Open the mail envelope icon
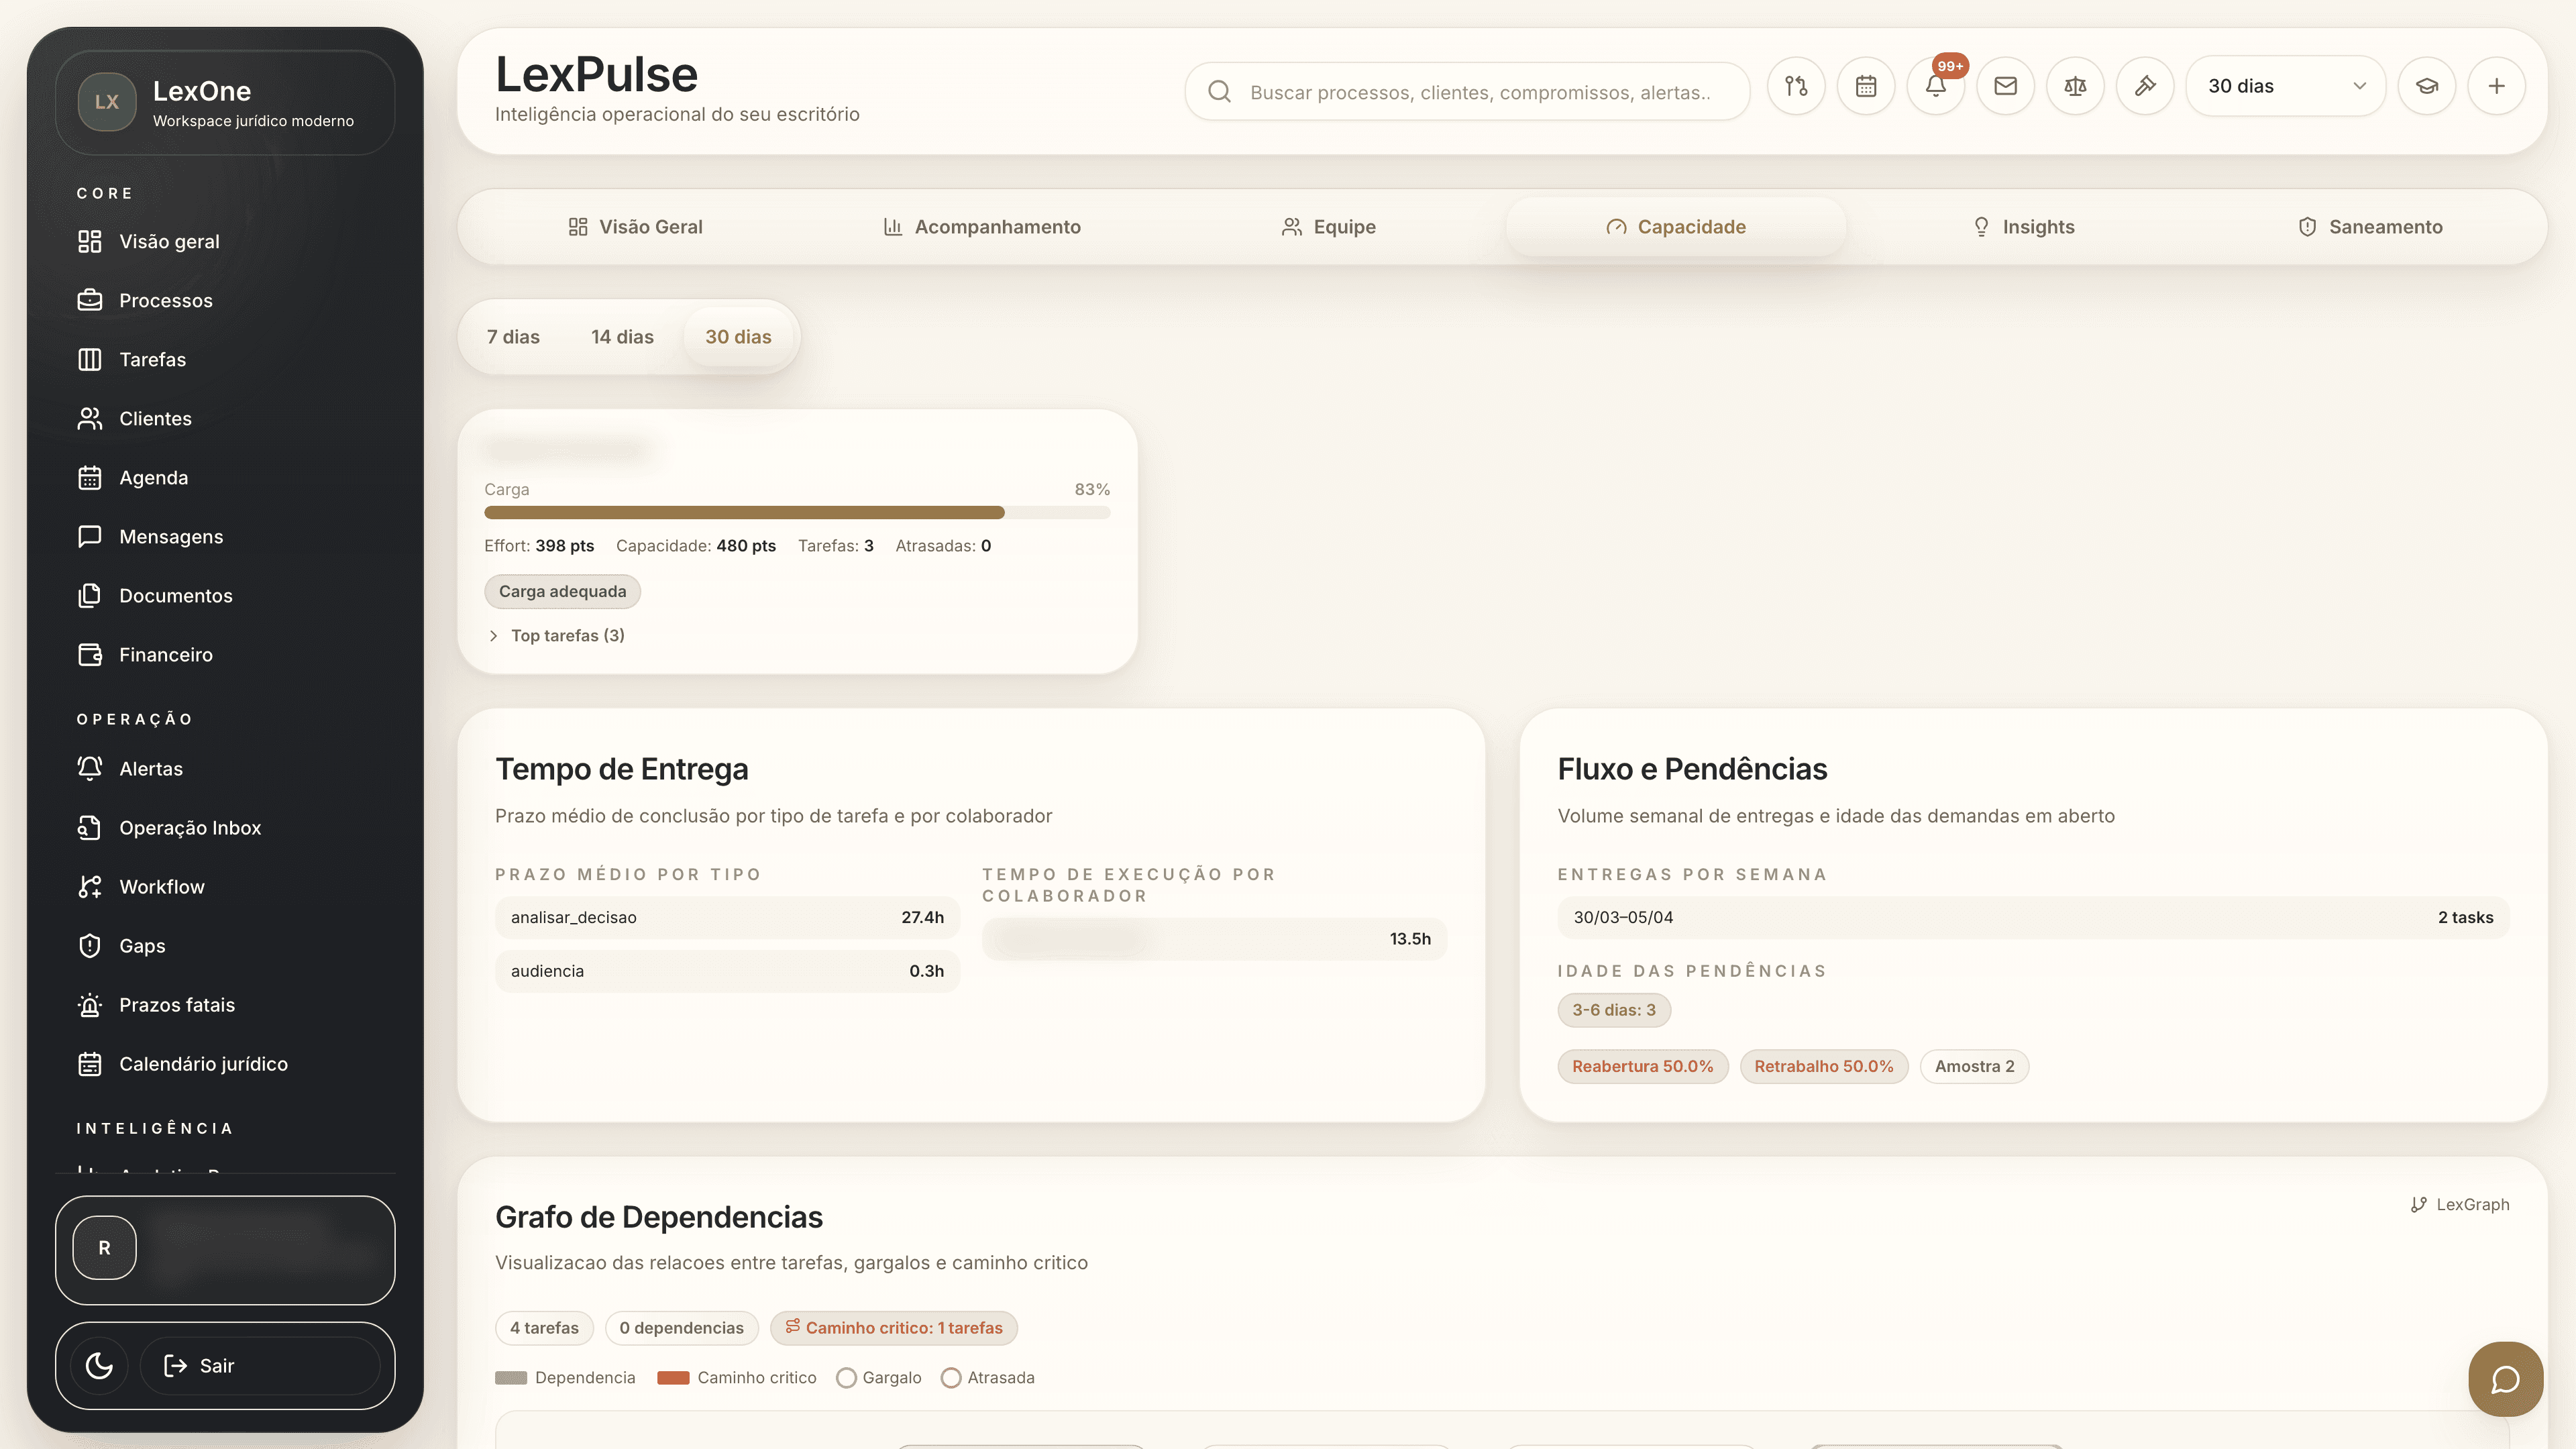Screen dimensions: 2576x1449 point(2005,87)
